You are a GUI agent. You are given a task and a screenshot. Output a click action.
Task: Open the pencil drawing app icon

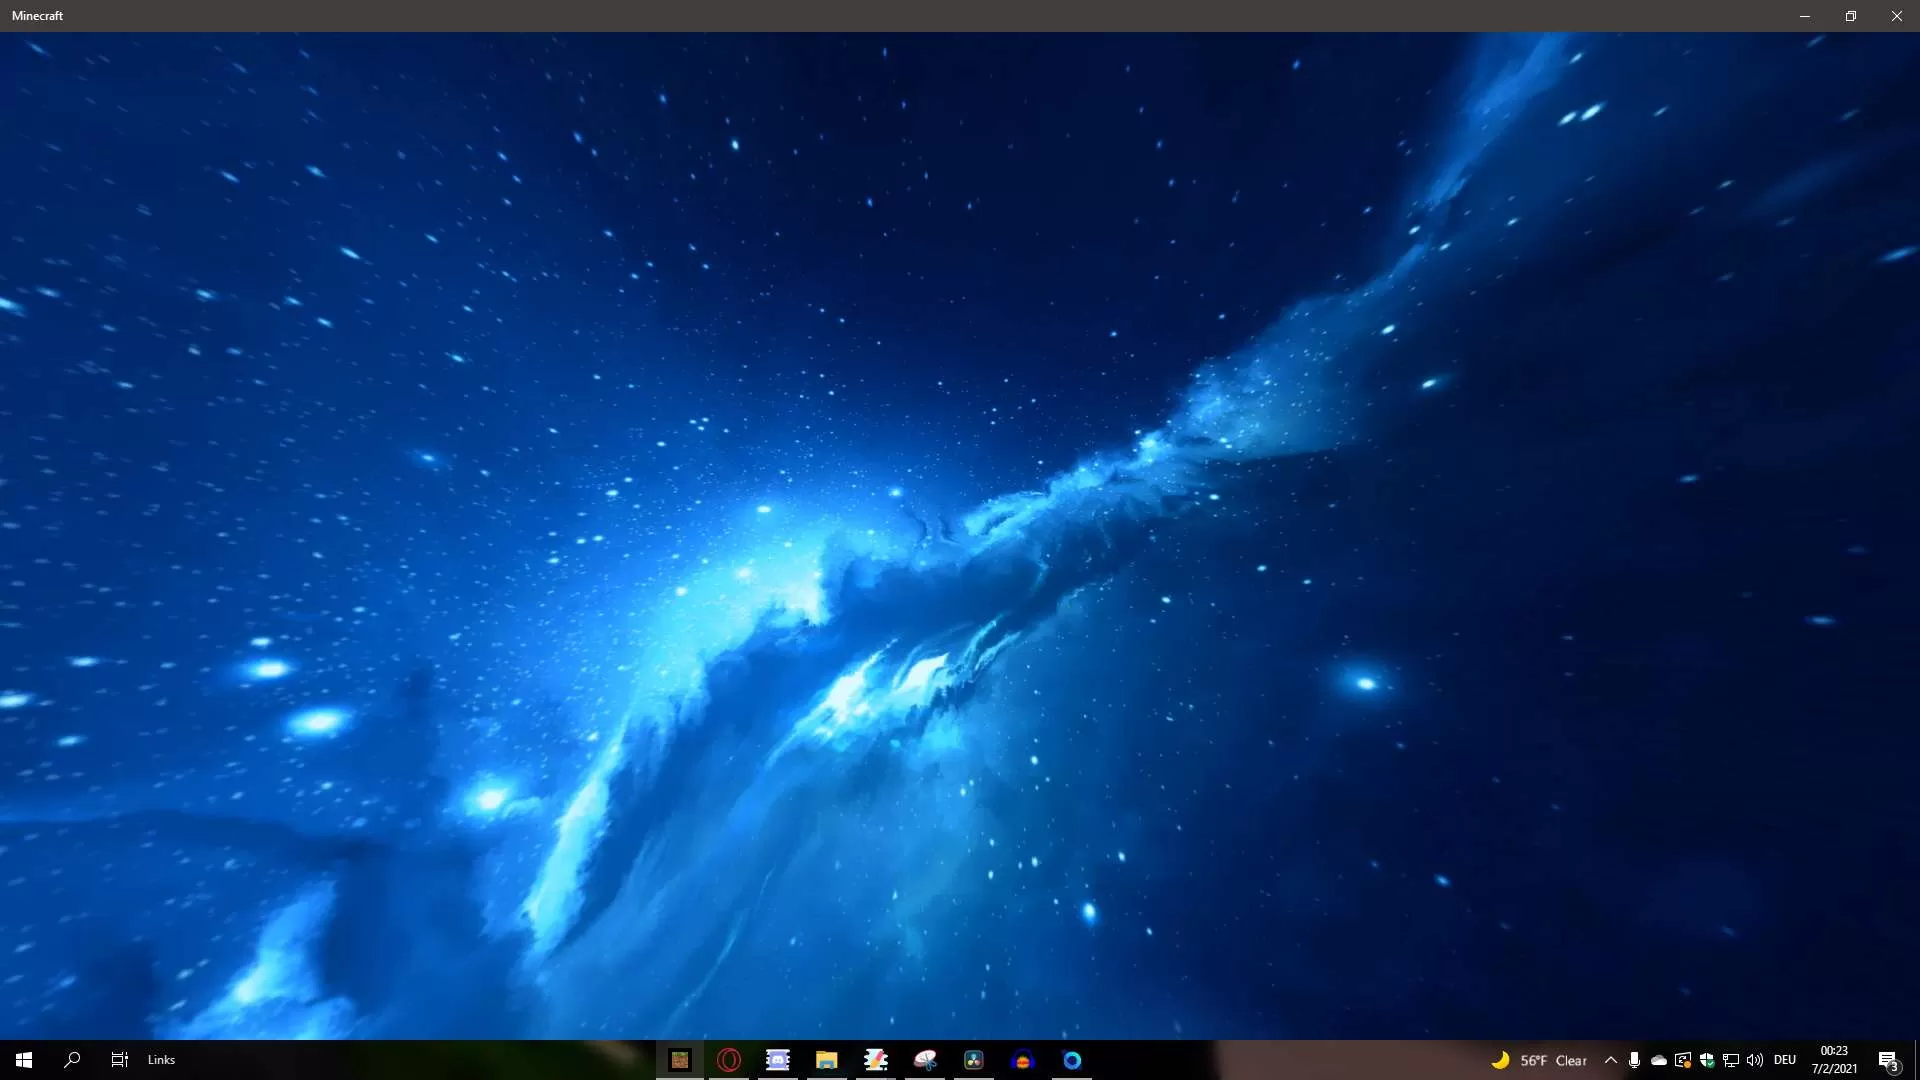(876, 1060)
